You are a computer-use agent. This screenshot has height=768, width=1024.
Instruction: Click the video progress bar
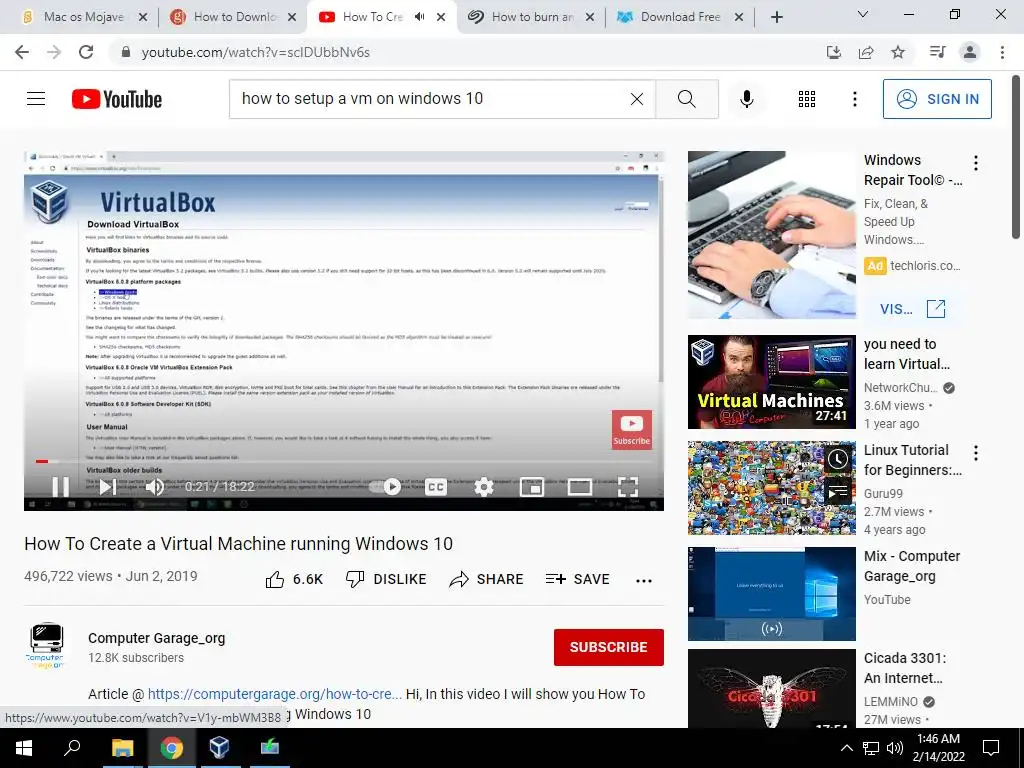(x=344, y=461)
